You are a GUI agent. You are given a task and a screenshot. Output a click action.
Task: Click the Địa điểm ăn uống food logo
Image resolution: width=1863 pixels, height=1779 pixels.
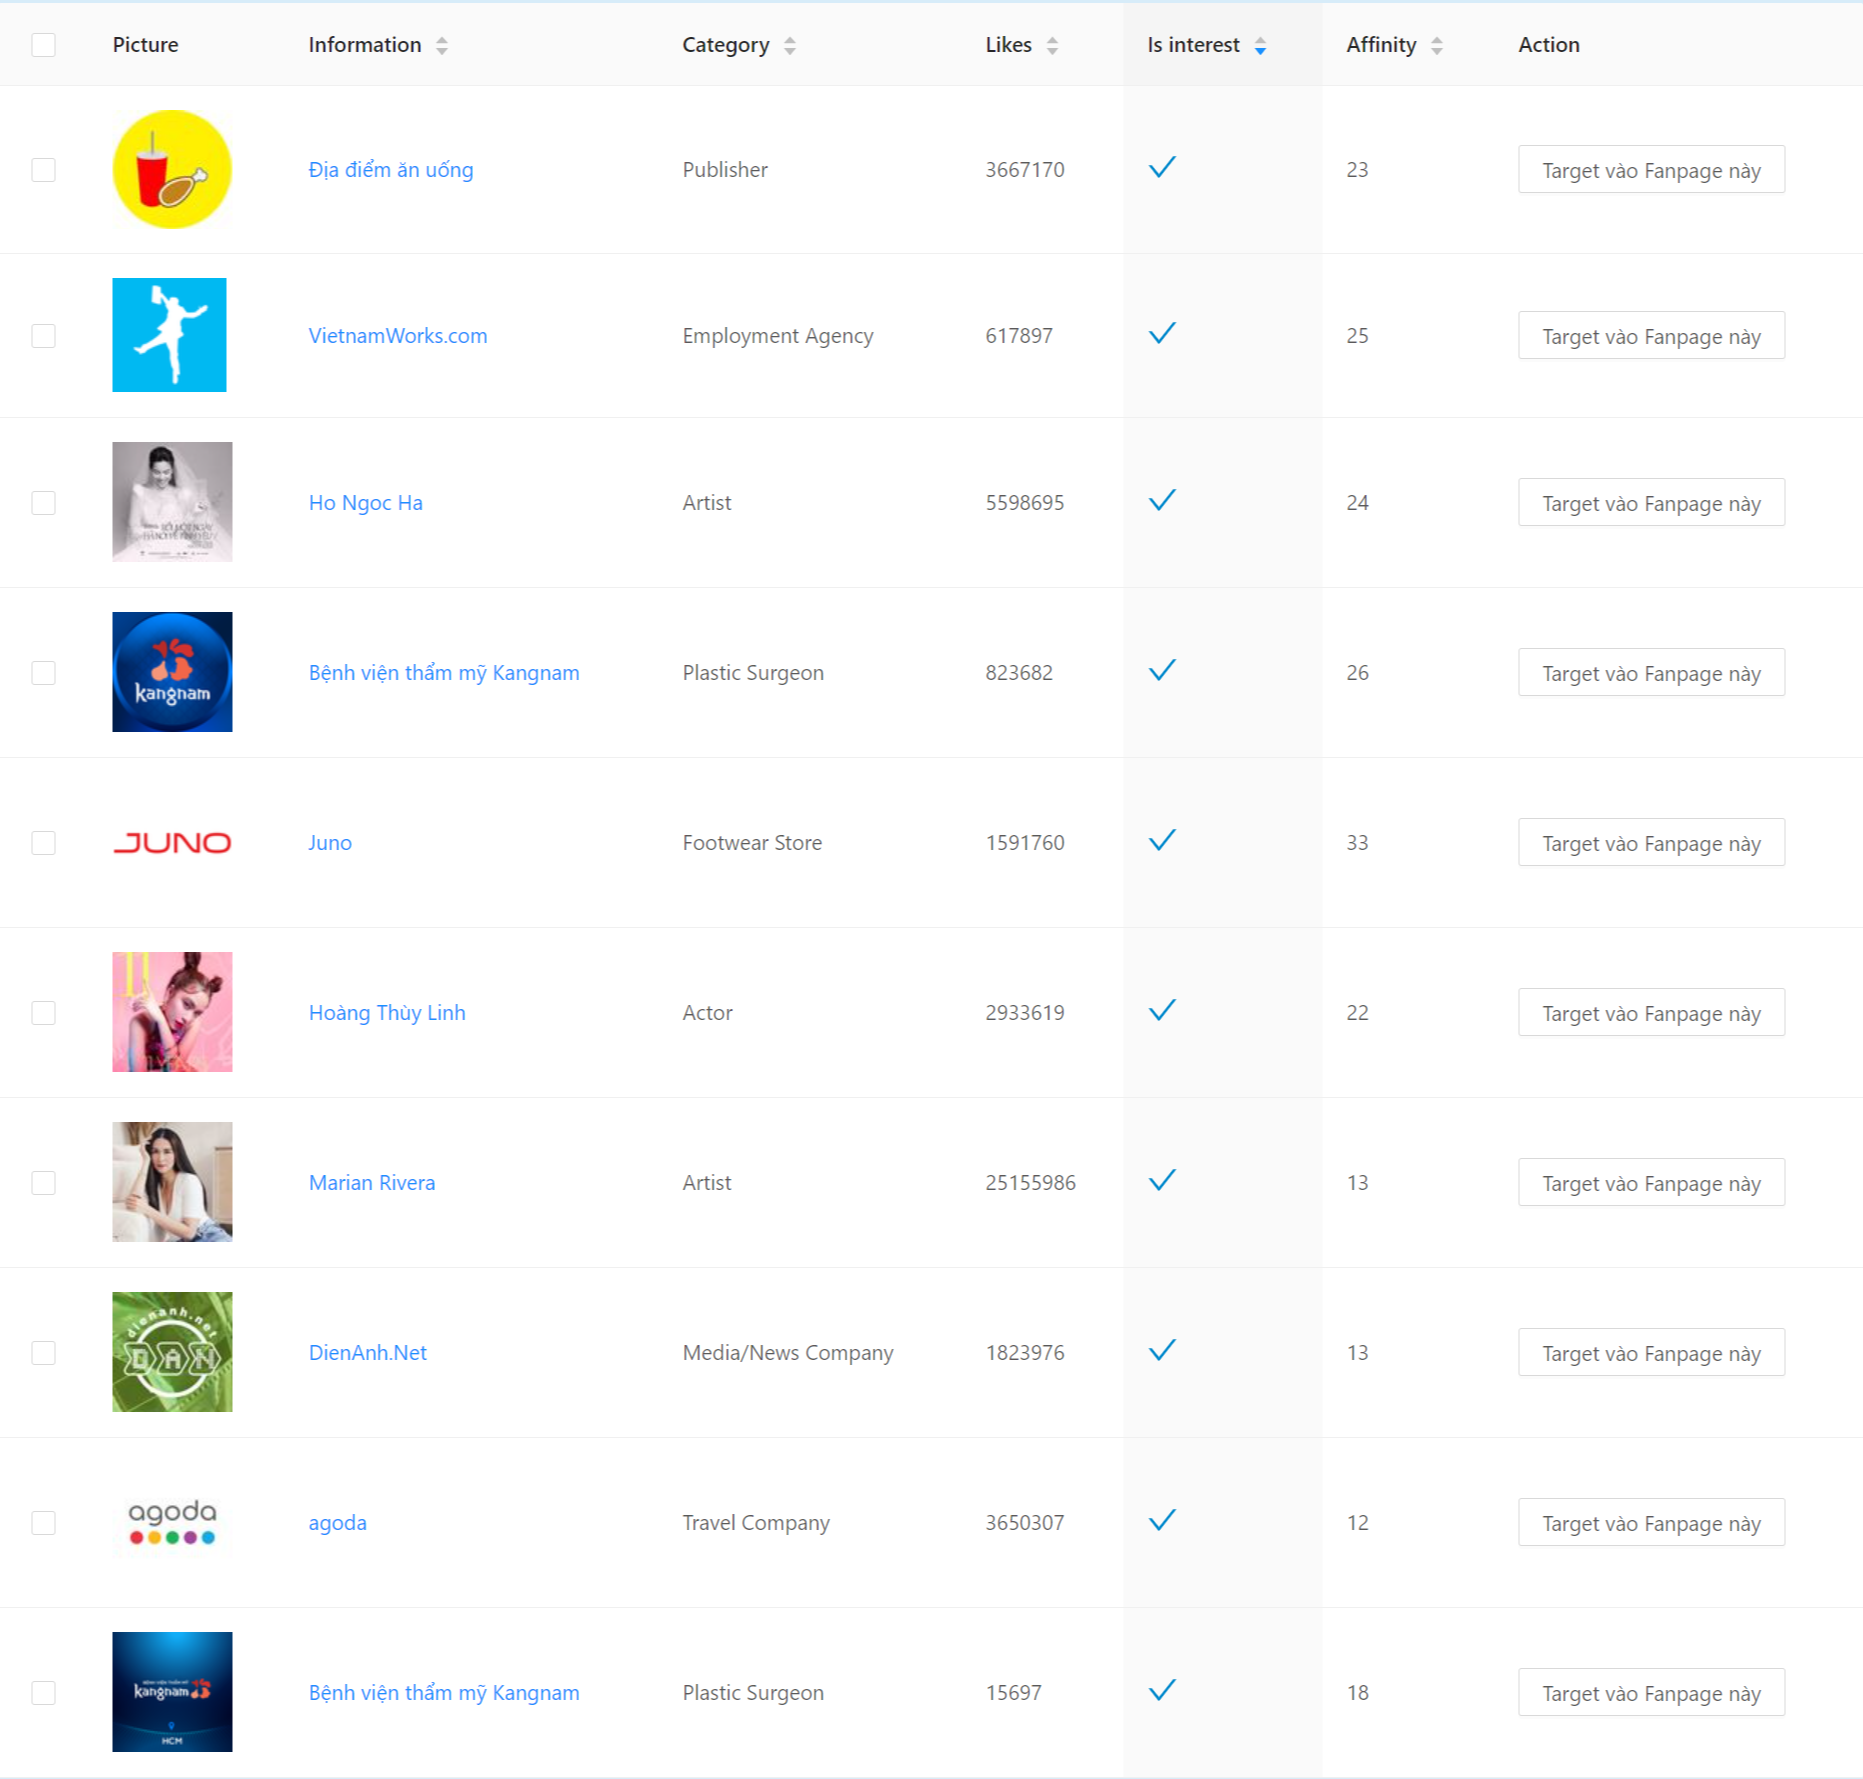pyautogui.click(x=172, y=169)
